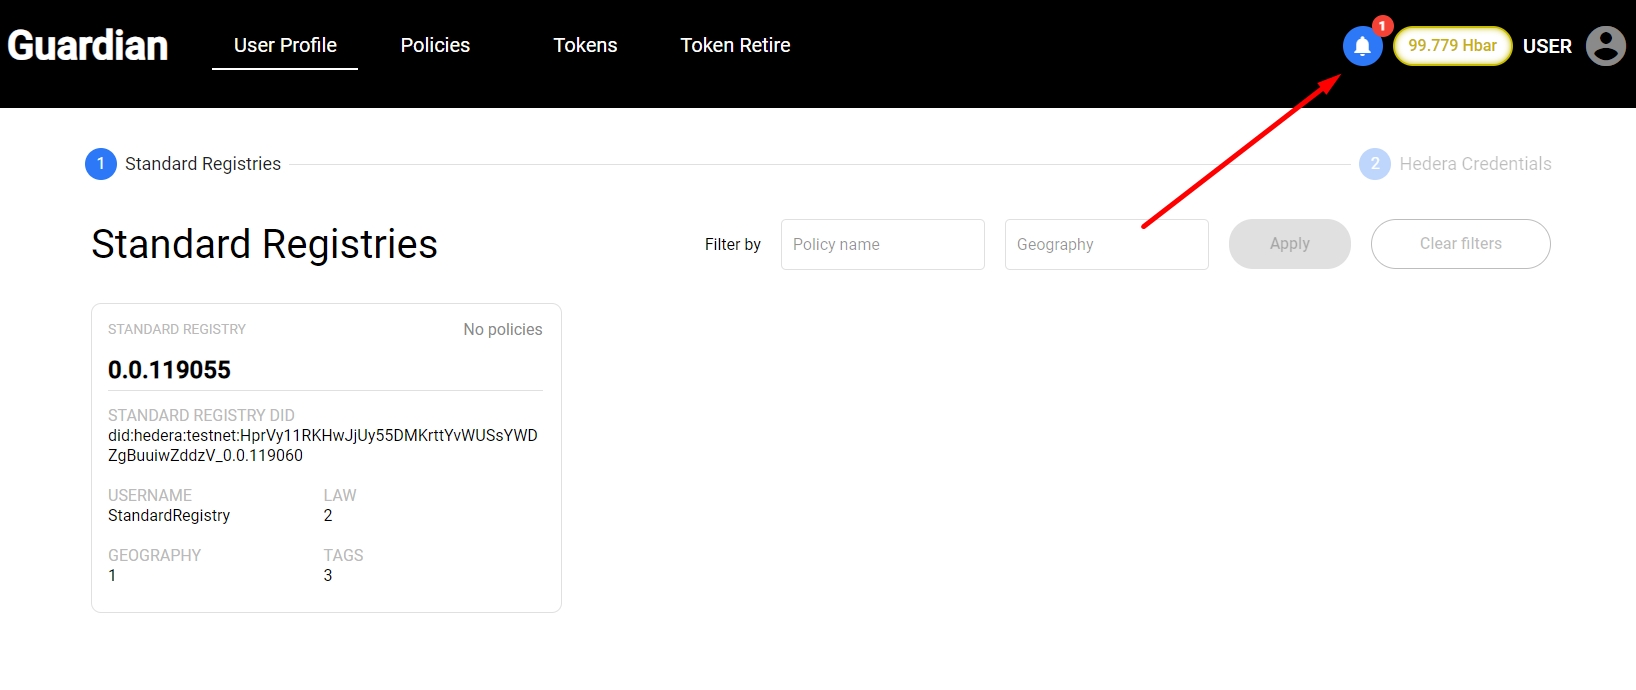Select the Standard Registry card 0.0.119055
1636x690 pixels.
coord(326,370)
